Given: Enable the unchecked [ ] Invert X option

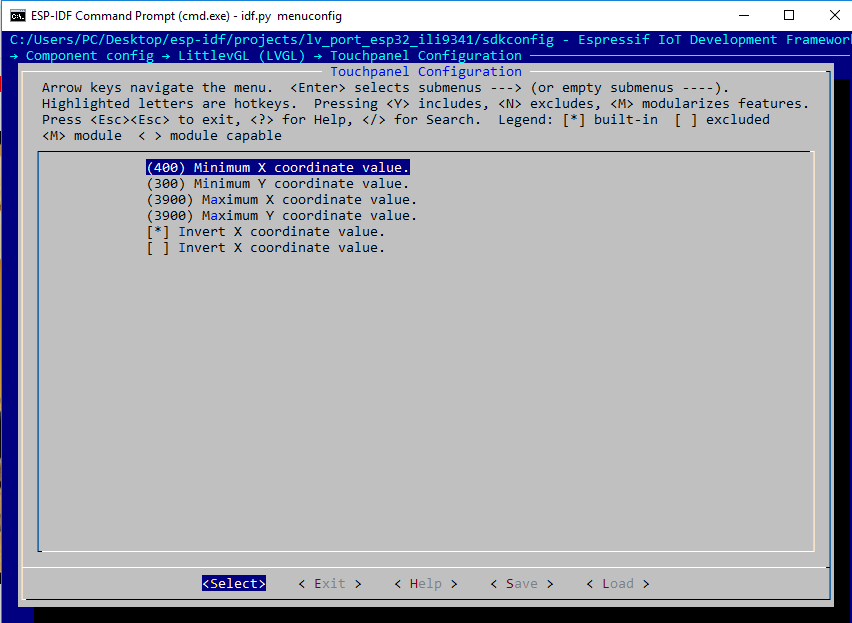Looking at the screenshot, I should point(158,248).
